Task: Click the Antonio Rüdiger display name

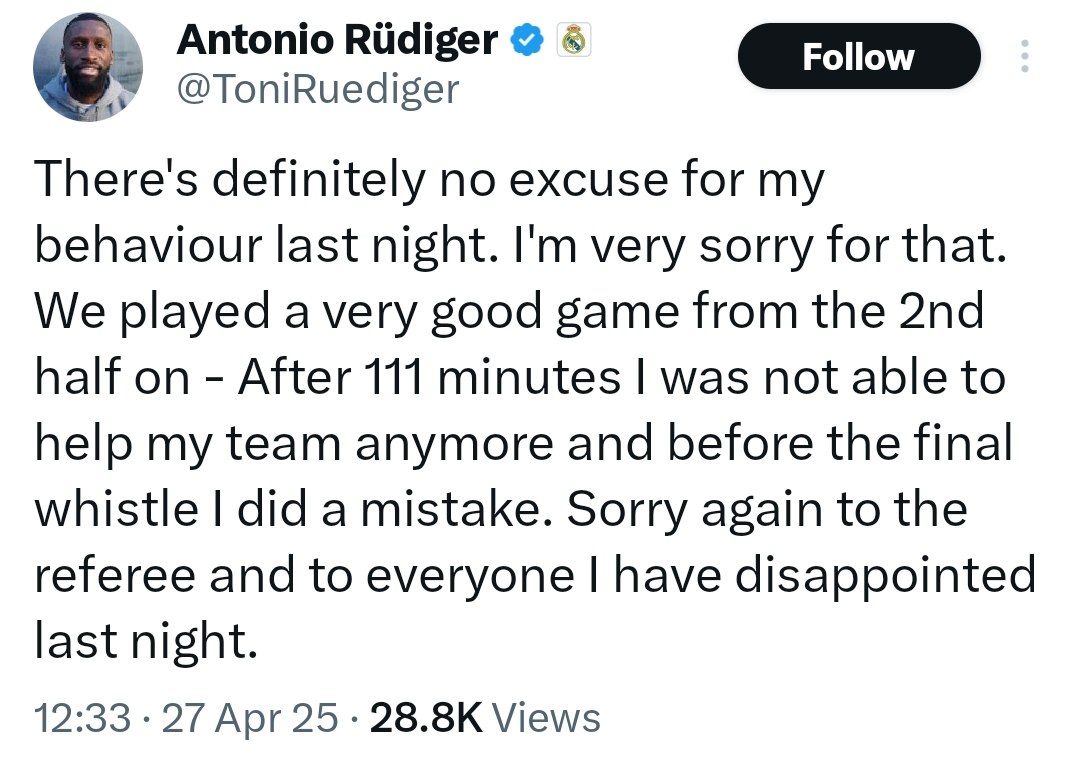Action: point(337,40)
